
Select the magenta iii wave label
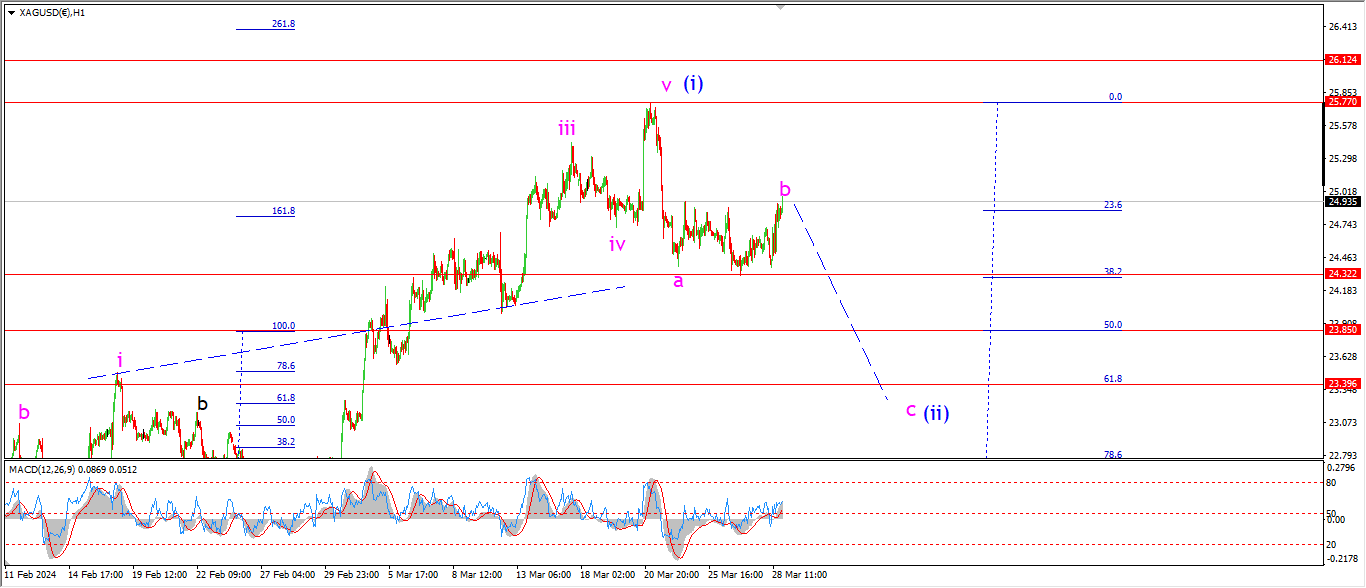pyautogui.click(x=566, y=128)
